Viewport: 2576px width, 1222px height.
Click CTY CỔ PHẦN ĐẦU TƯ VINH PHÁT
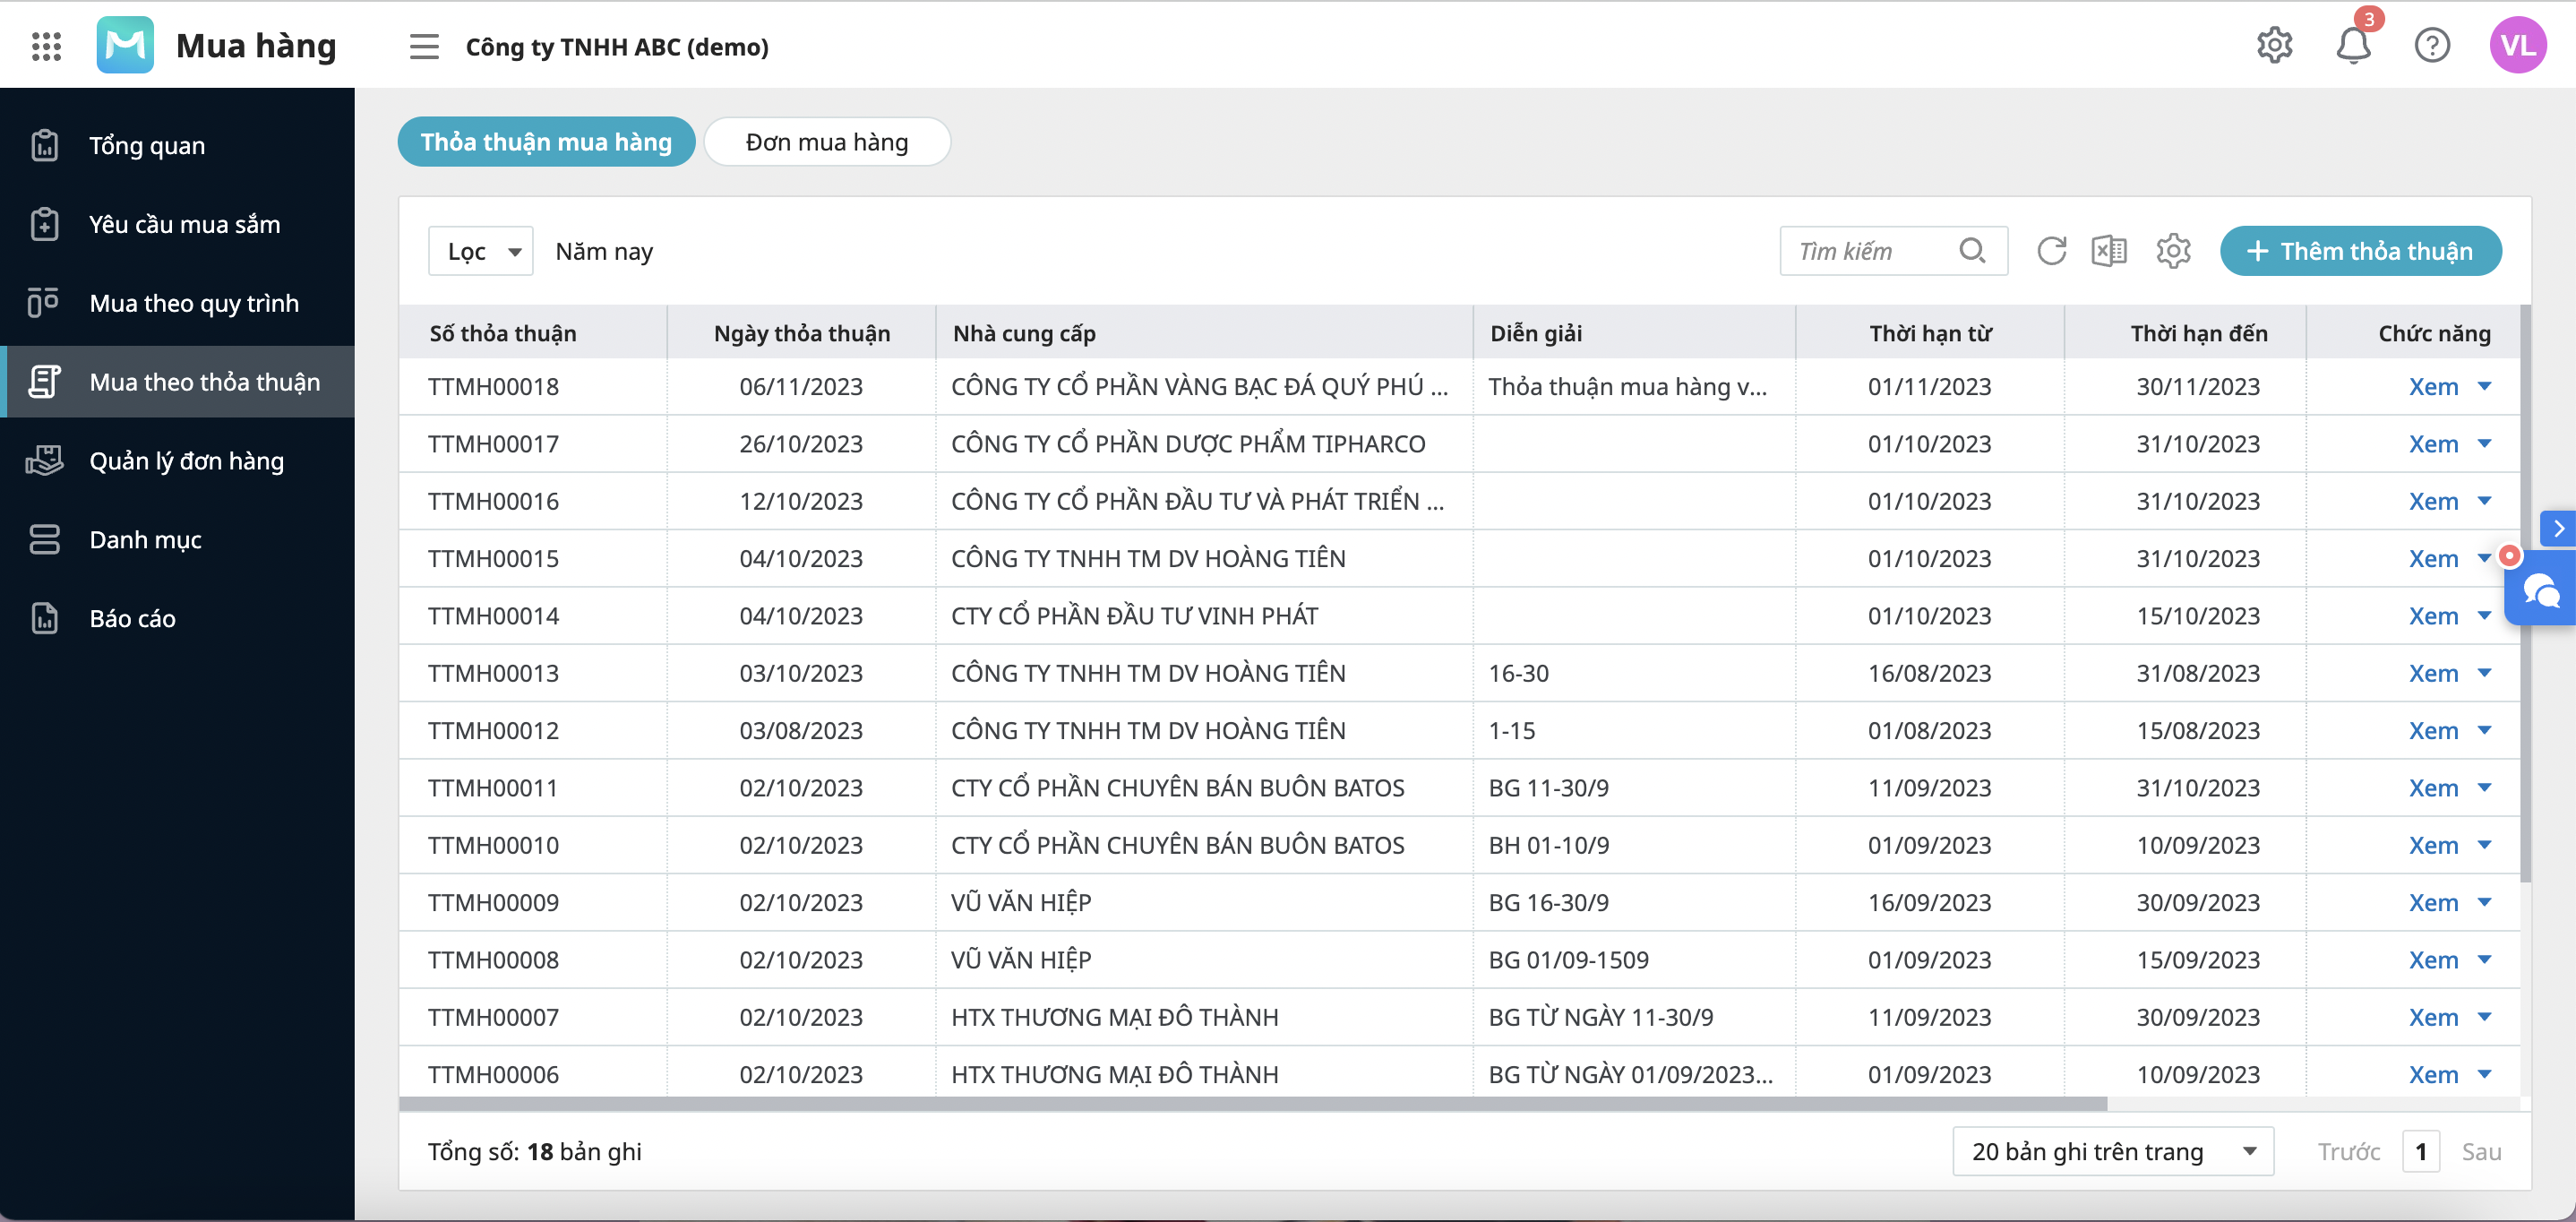1134,616
